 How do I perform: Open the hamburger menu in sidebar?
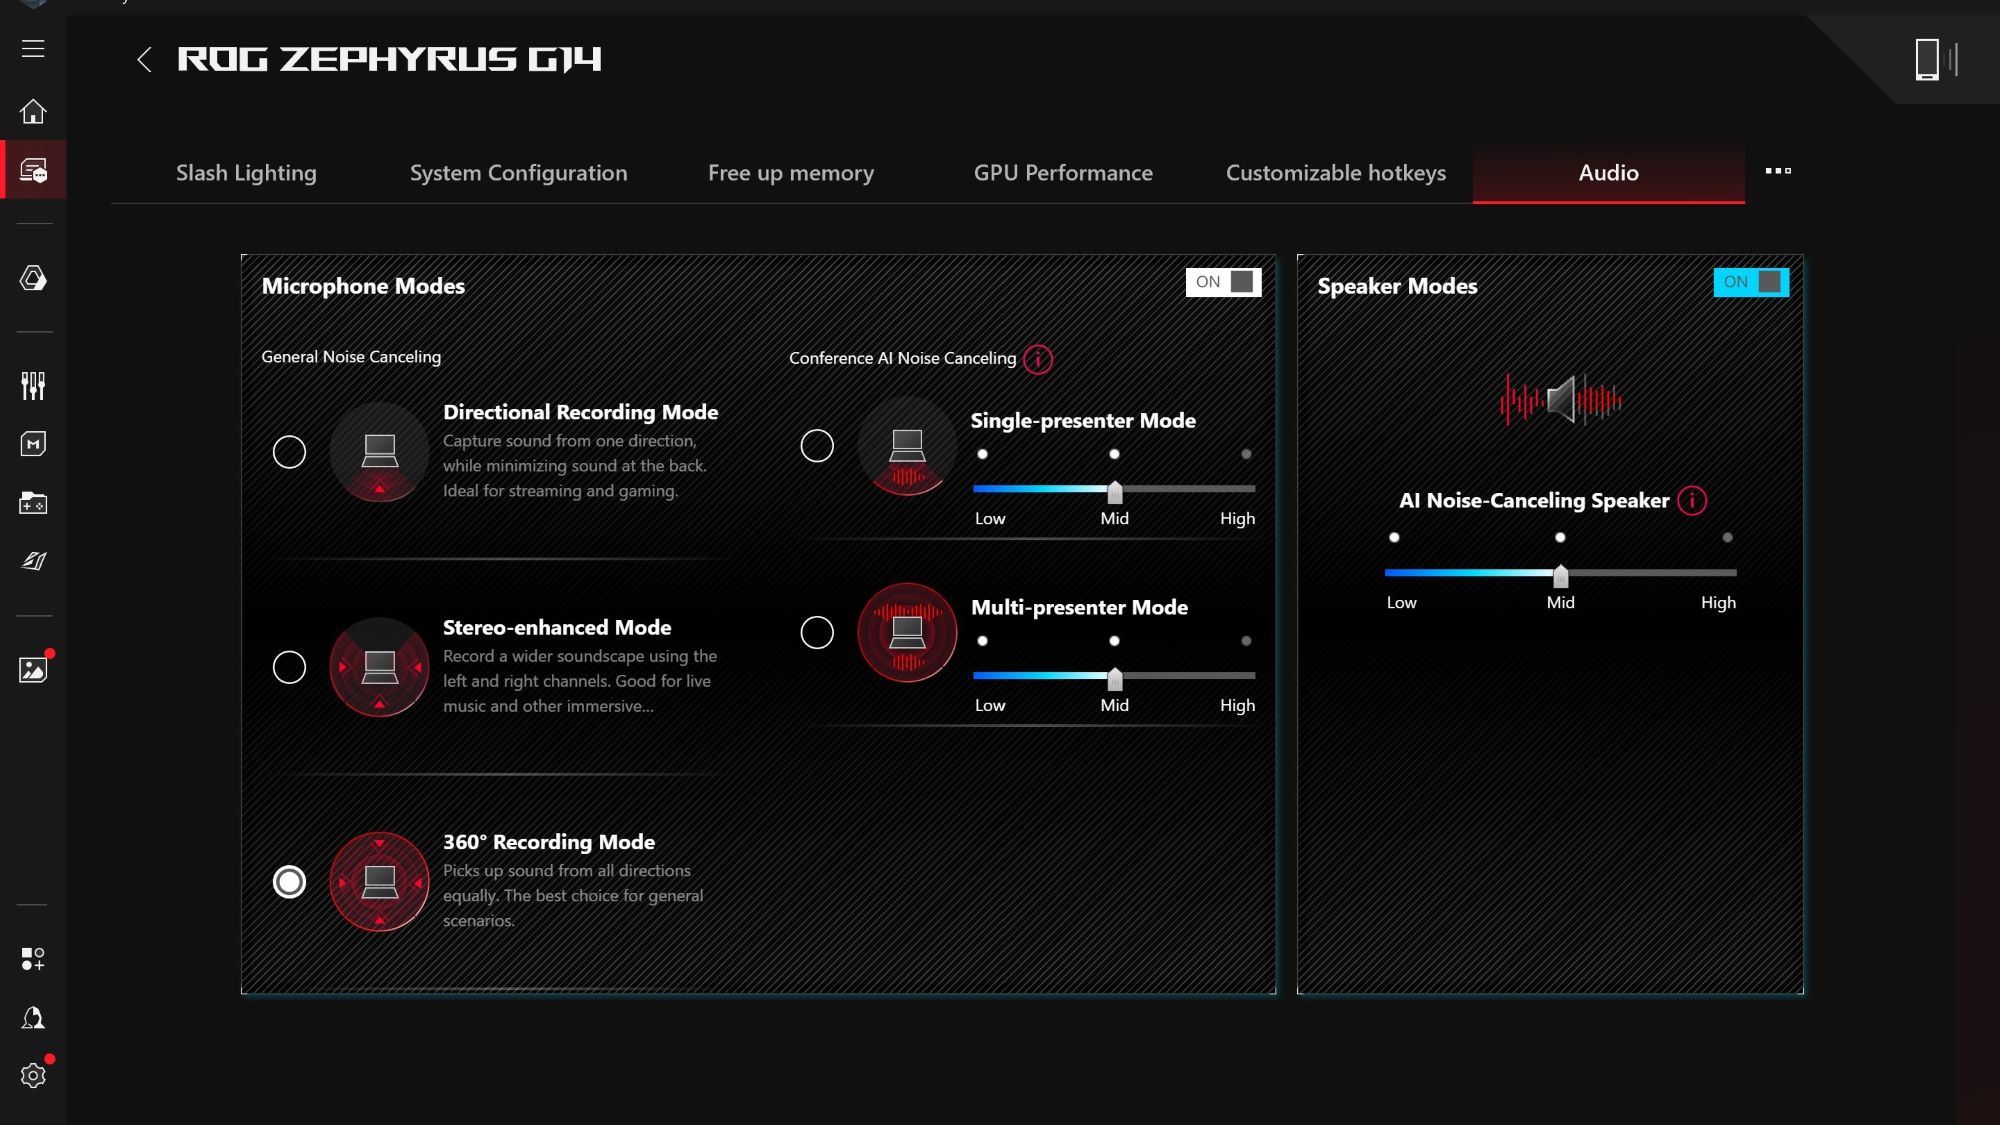33,49
